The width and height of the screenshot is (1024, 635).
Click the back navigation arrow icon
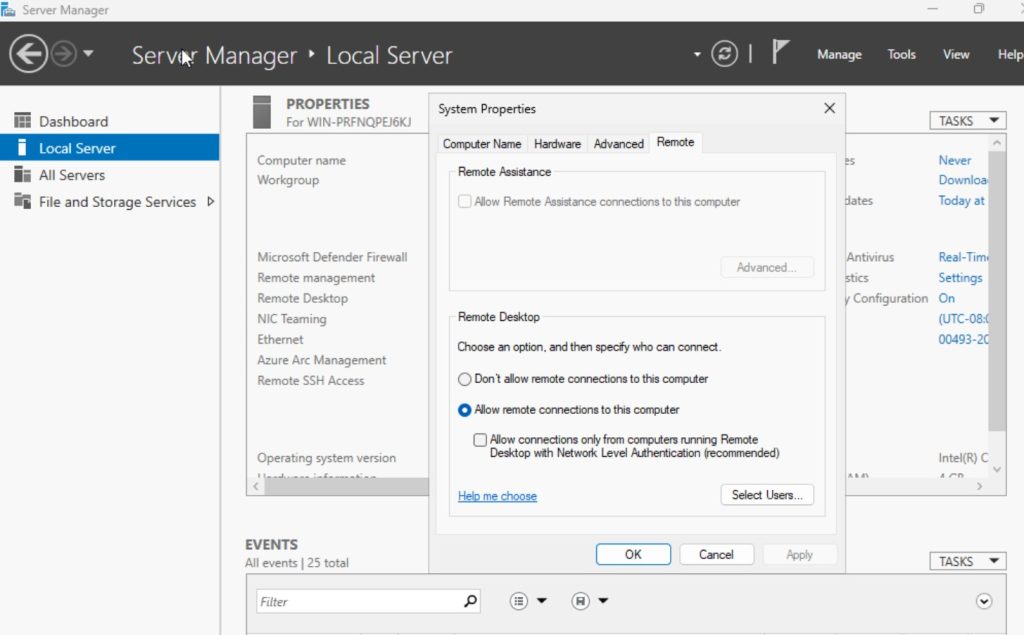pyautogui.click(x=28, y=54)
